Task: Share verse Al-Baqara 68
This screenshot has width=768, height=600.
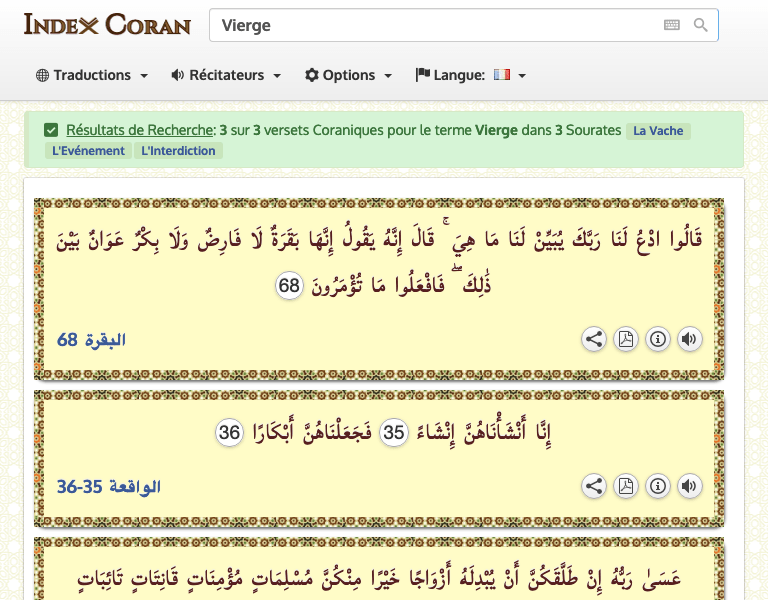Action: pyautogui.click(x=594, y=339)
